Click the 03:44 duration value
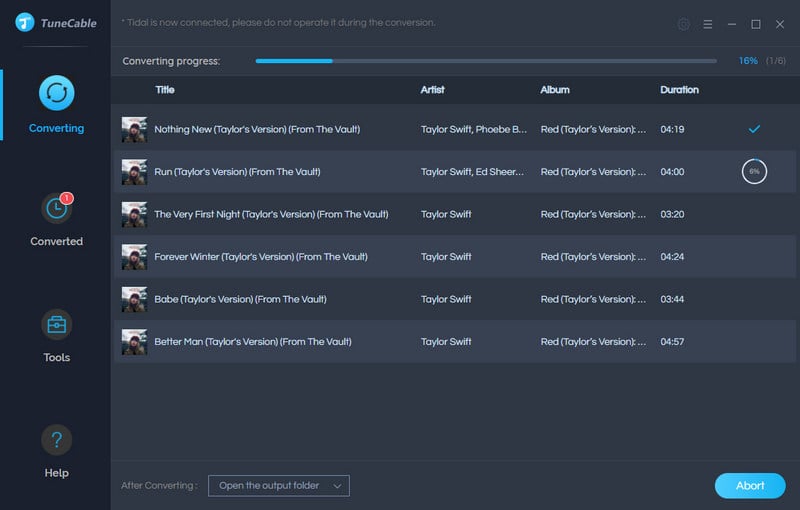The image size is (800, 510). (672, 299)
